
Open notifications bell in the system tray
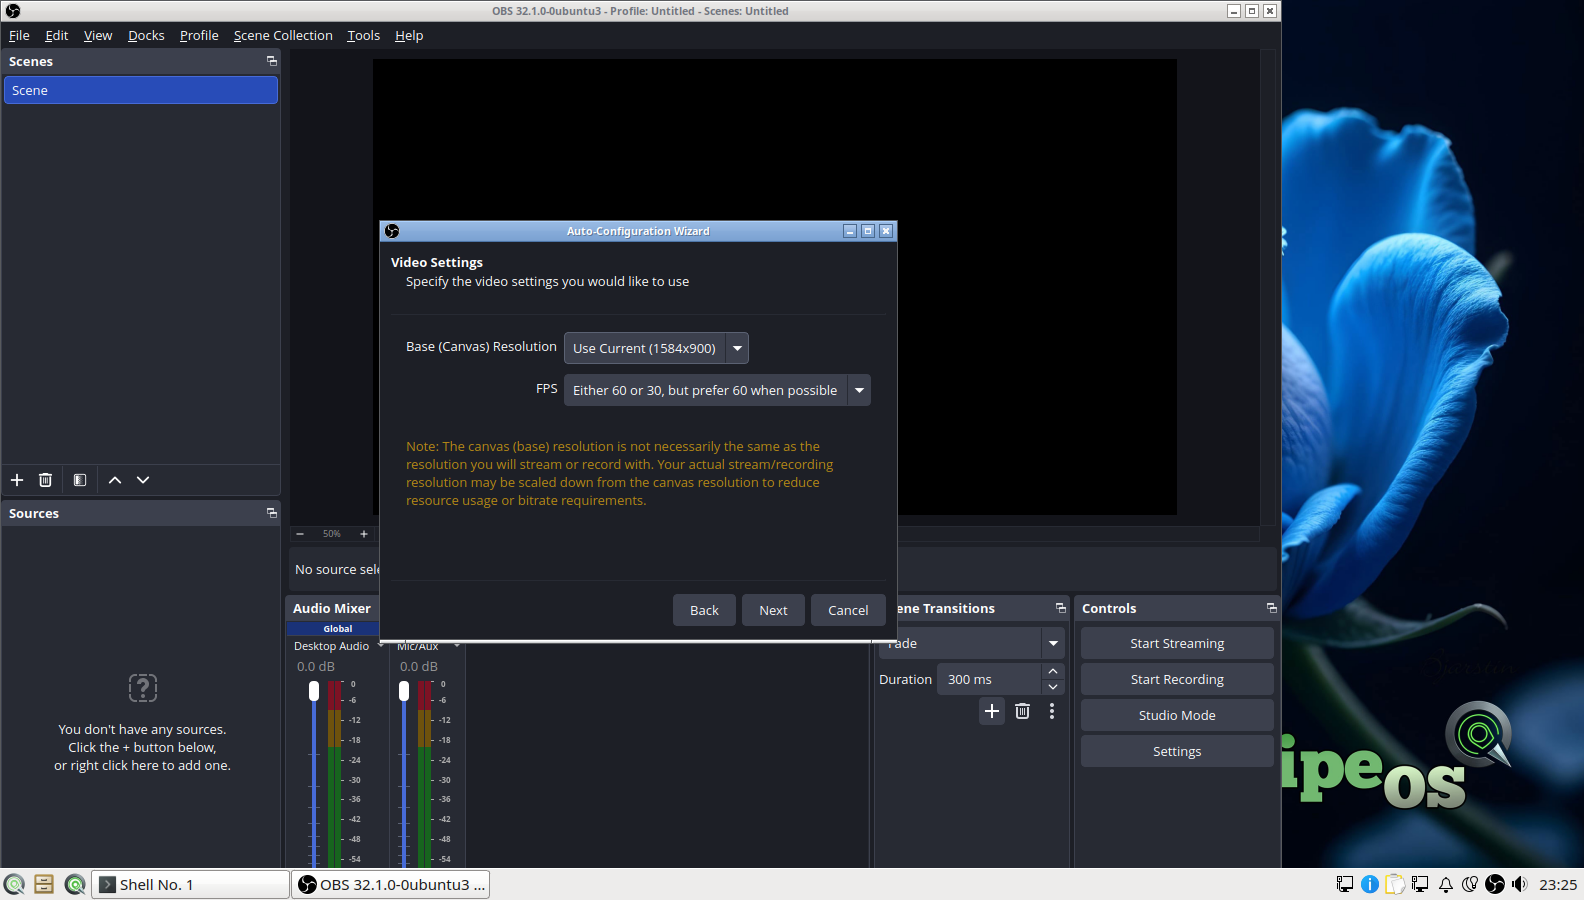pyautogui.click(x=1446, y=884)
